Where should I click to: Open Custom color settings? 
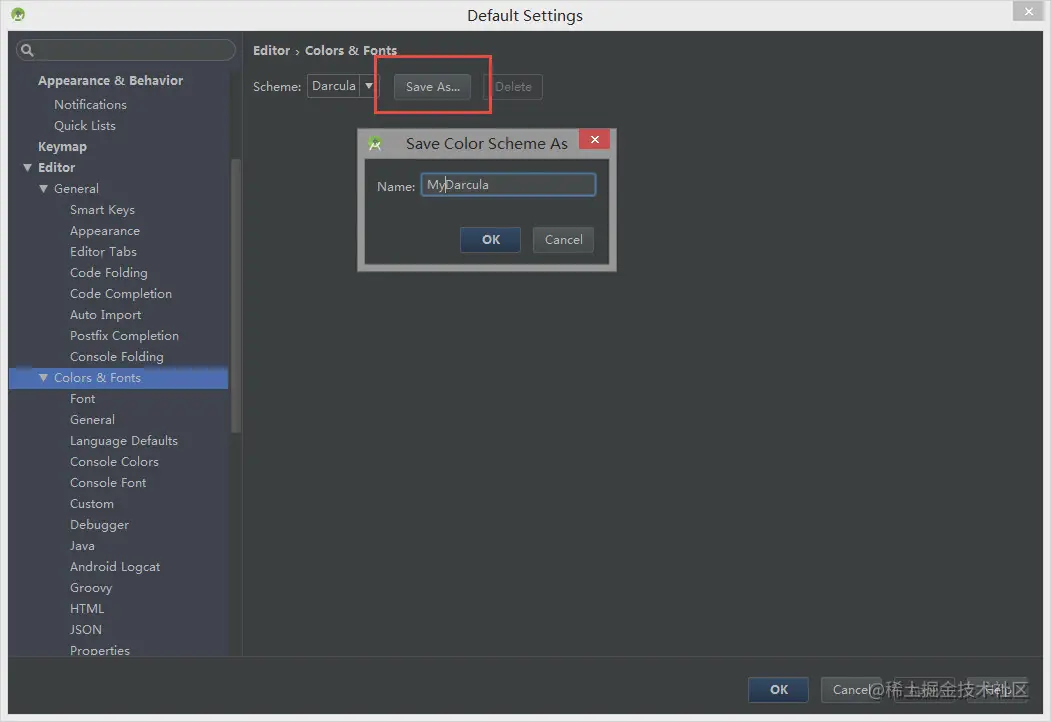(92, 504)
